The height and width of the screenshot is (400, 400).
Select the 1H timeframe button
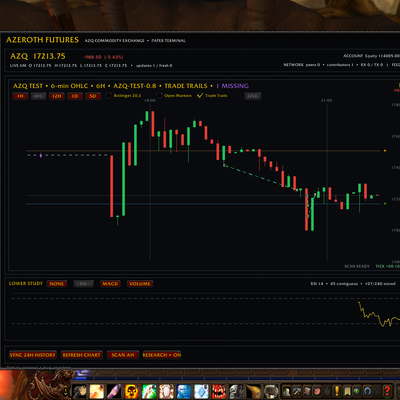20,96
